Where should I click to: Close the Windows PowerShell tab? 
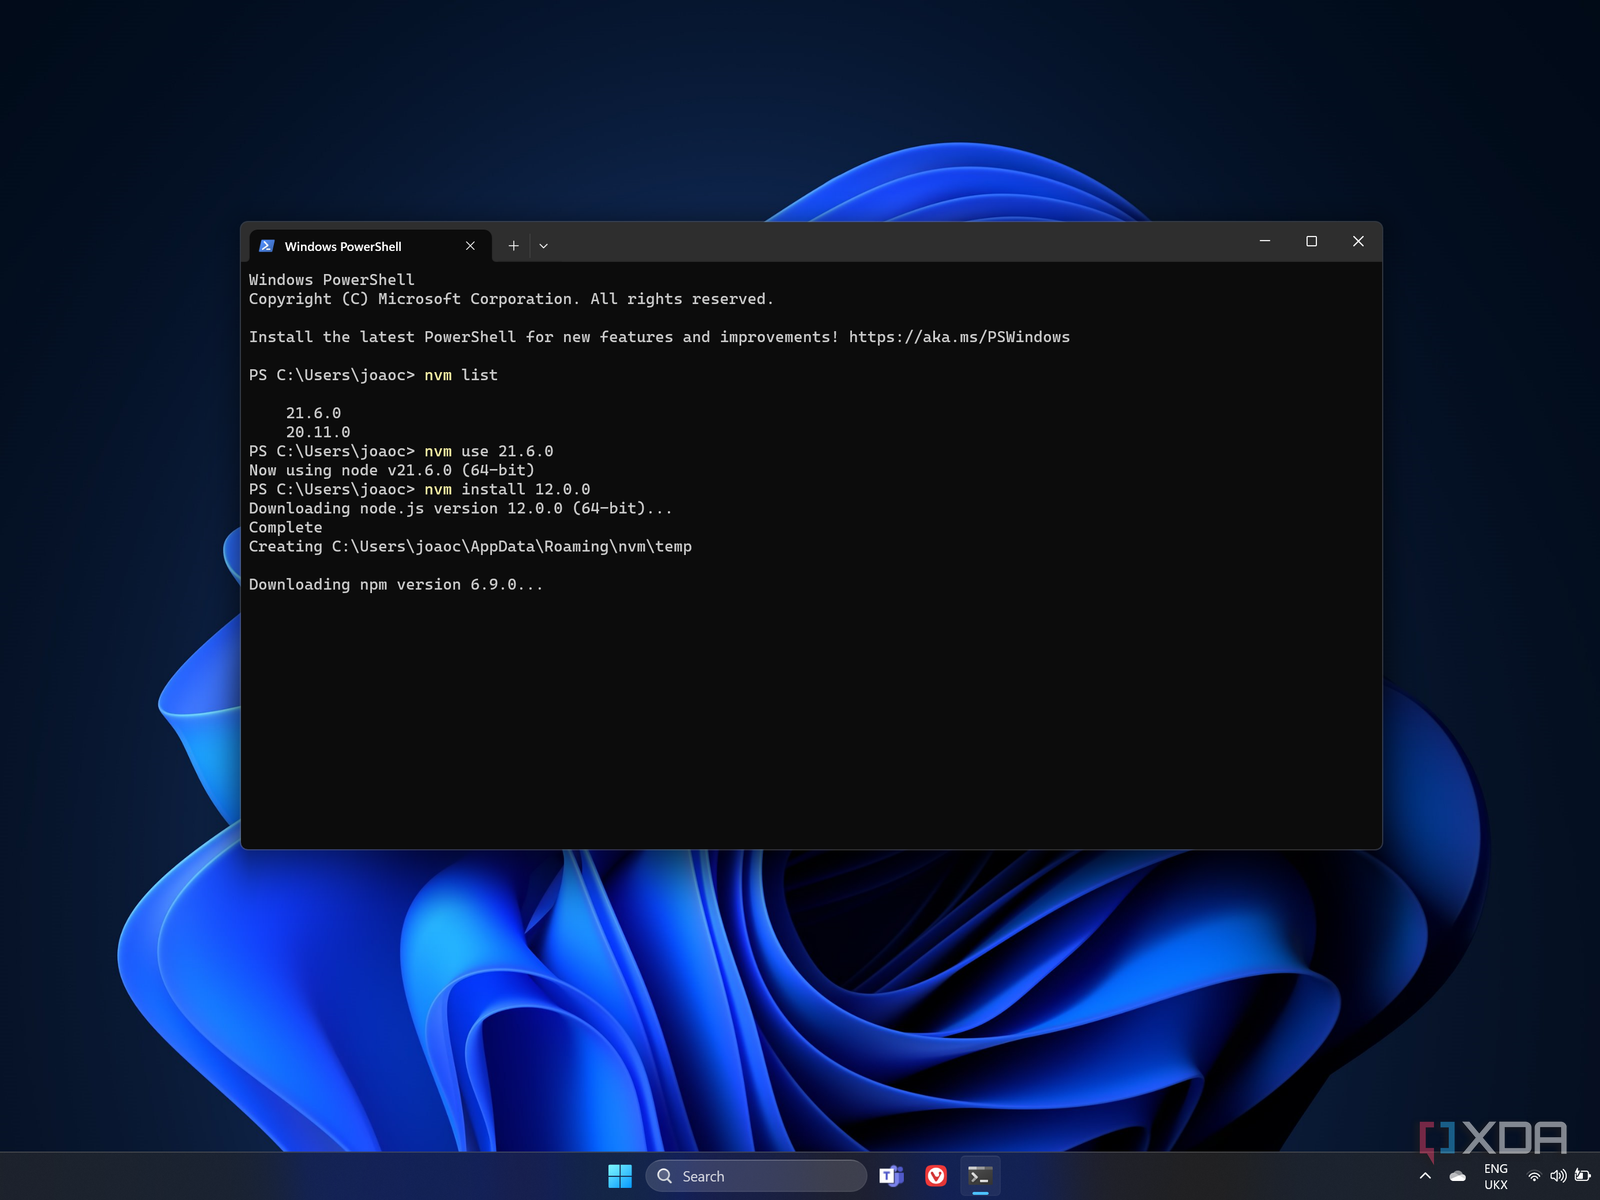(470, 246)
